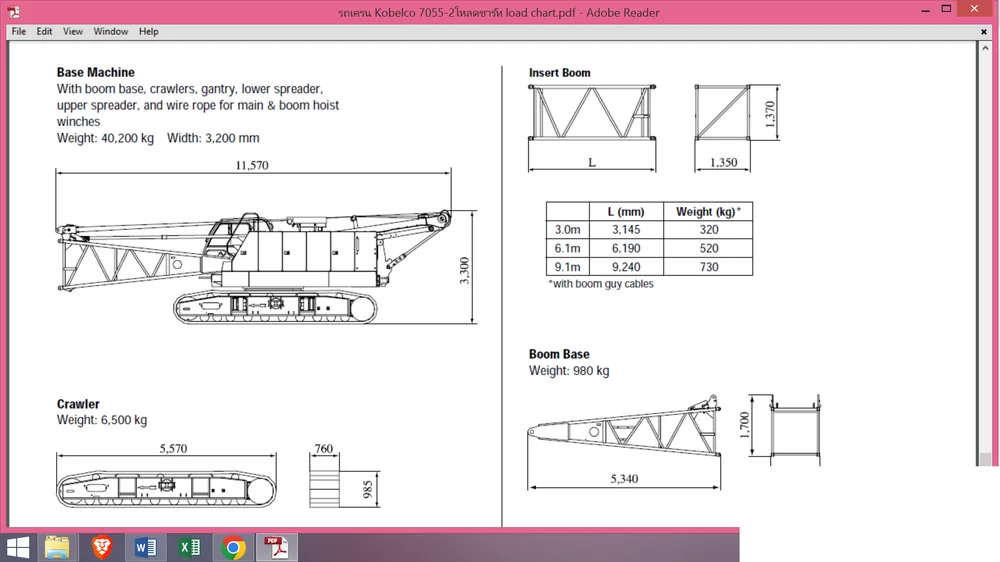Click the 760 crawler width label
1000x562 pixels.
point(323,448)
